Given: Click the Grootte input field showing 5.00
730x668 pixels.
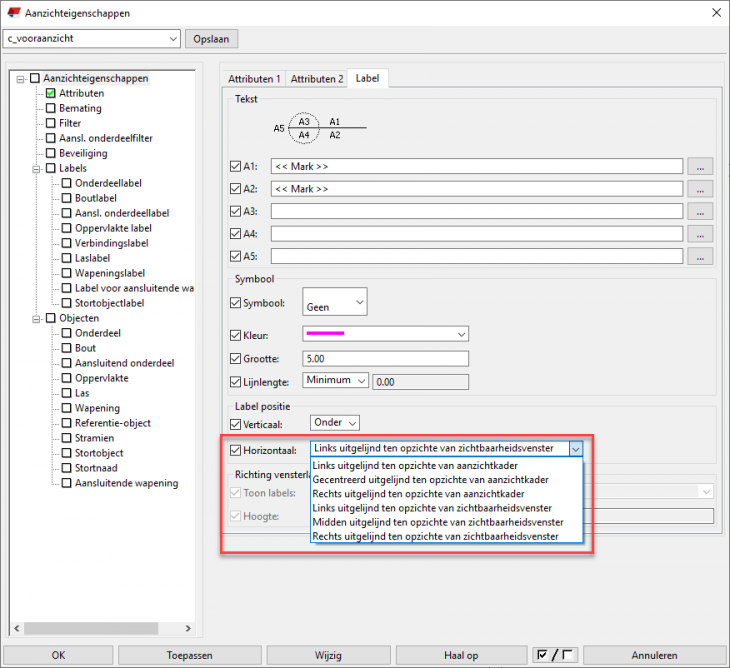Looking at the screenshot, I should tap(385, 358).
